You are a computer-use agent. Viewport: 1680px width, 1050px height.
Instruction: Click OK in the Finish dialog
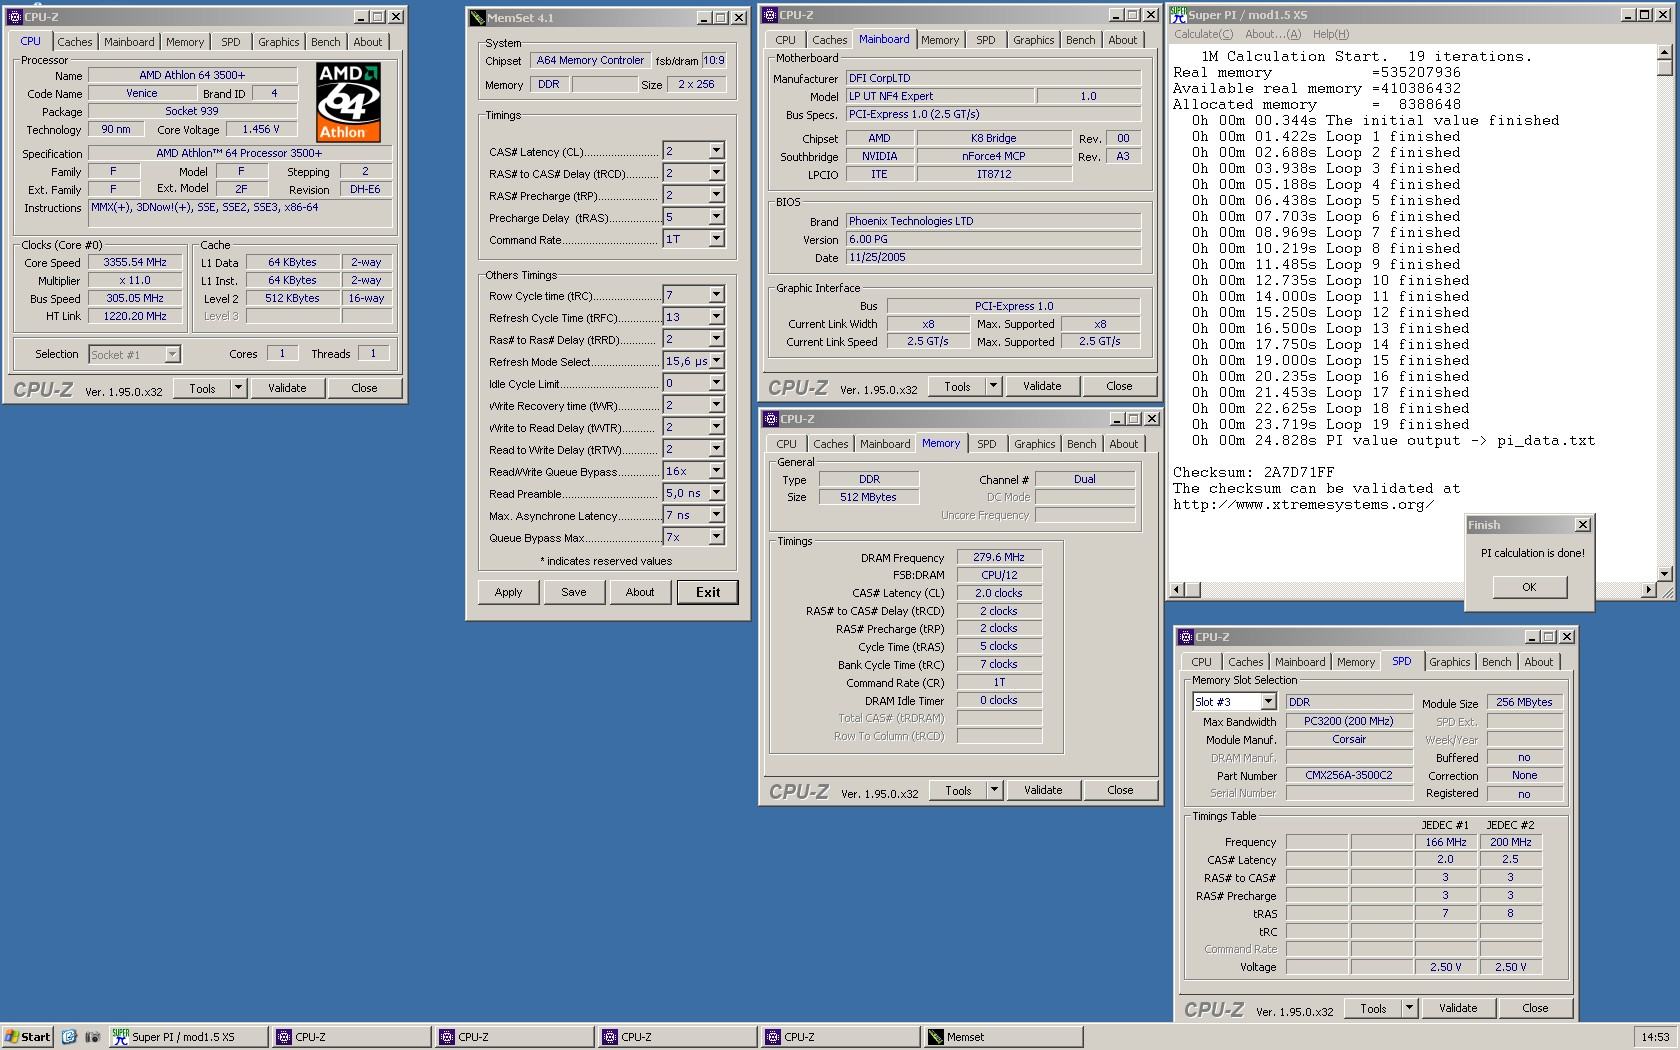pos(1529,587)
